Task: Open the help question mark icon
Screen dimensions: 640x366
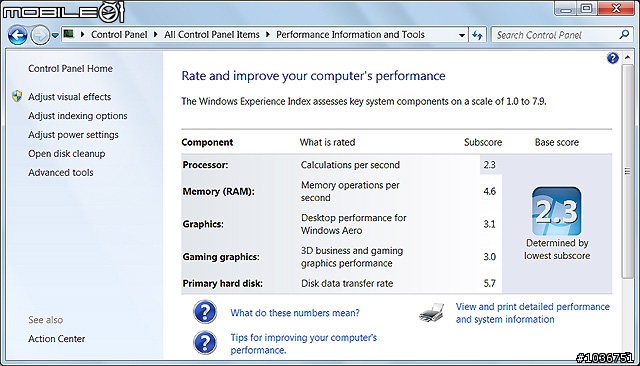Action: point(612,58)
